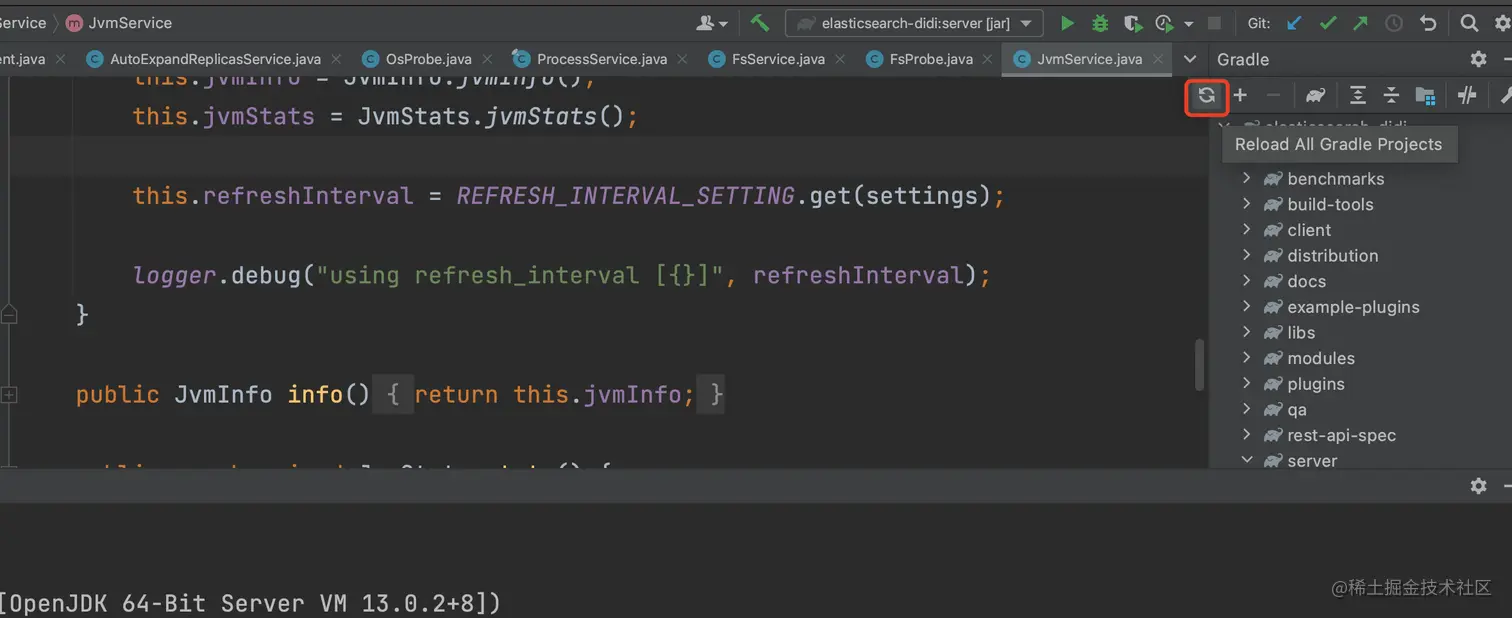Open user account dropdown icon
The width and height of the screenshot is (1512, 618).
pyautogui.click(x=712, y=23)
